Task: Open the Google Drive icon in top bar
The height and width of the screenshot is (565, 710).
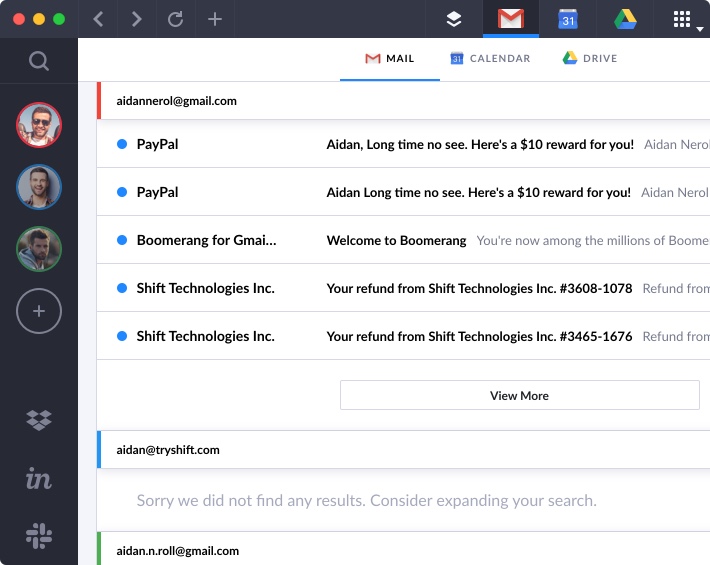Action: [x=625, y=19]
